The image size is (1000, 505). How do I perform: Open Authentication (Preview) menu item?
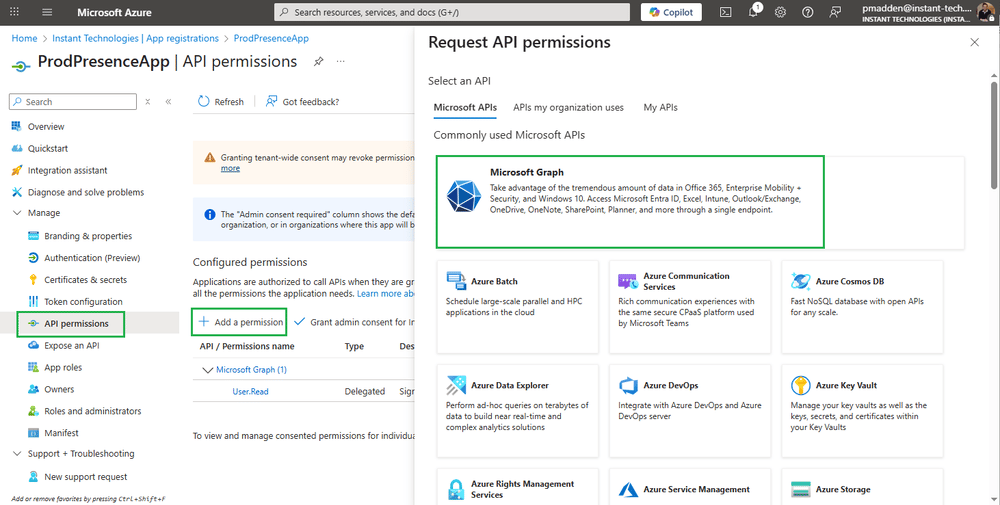point(92,258)
